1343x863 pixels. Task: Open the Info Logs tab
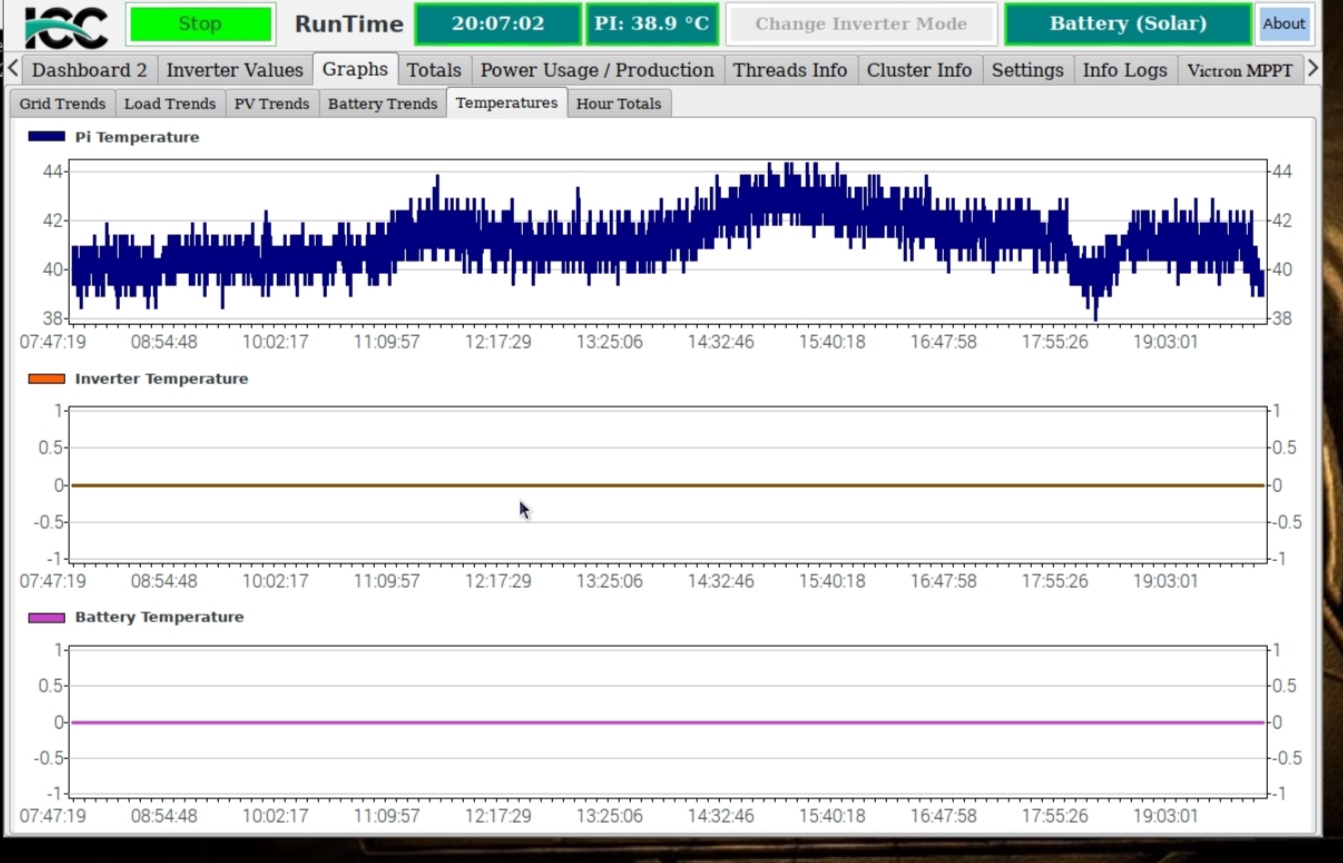1125,70
